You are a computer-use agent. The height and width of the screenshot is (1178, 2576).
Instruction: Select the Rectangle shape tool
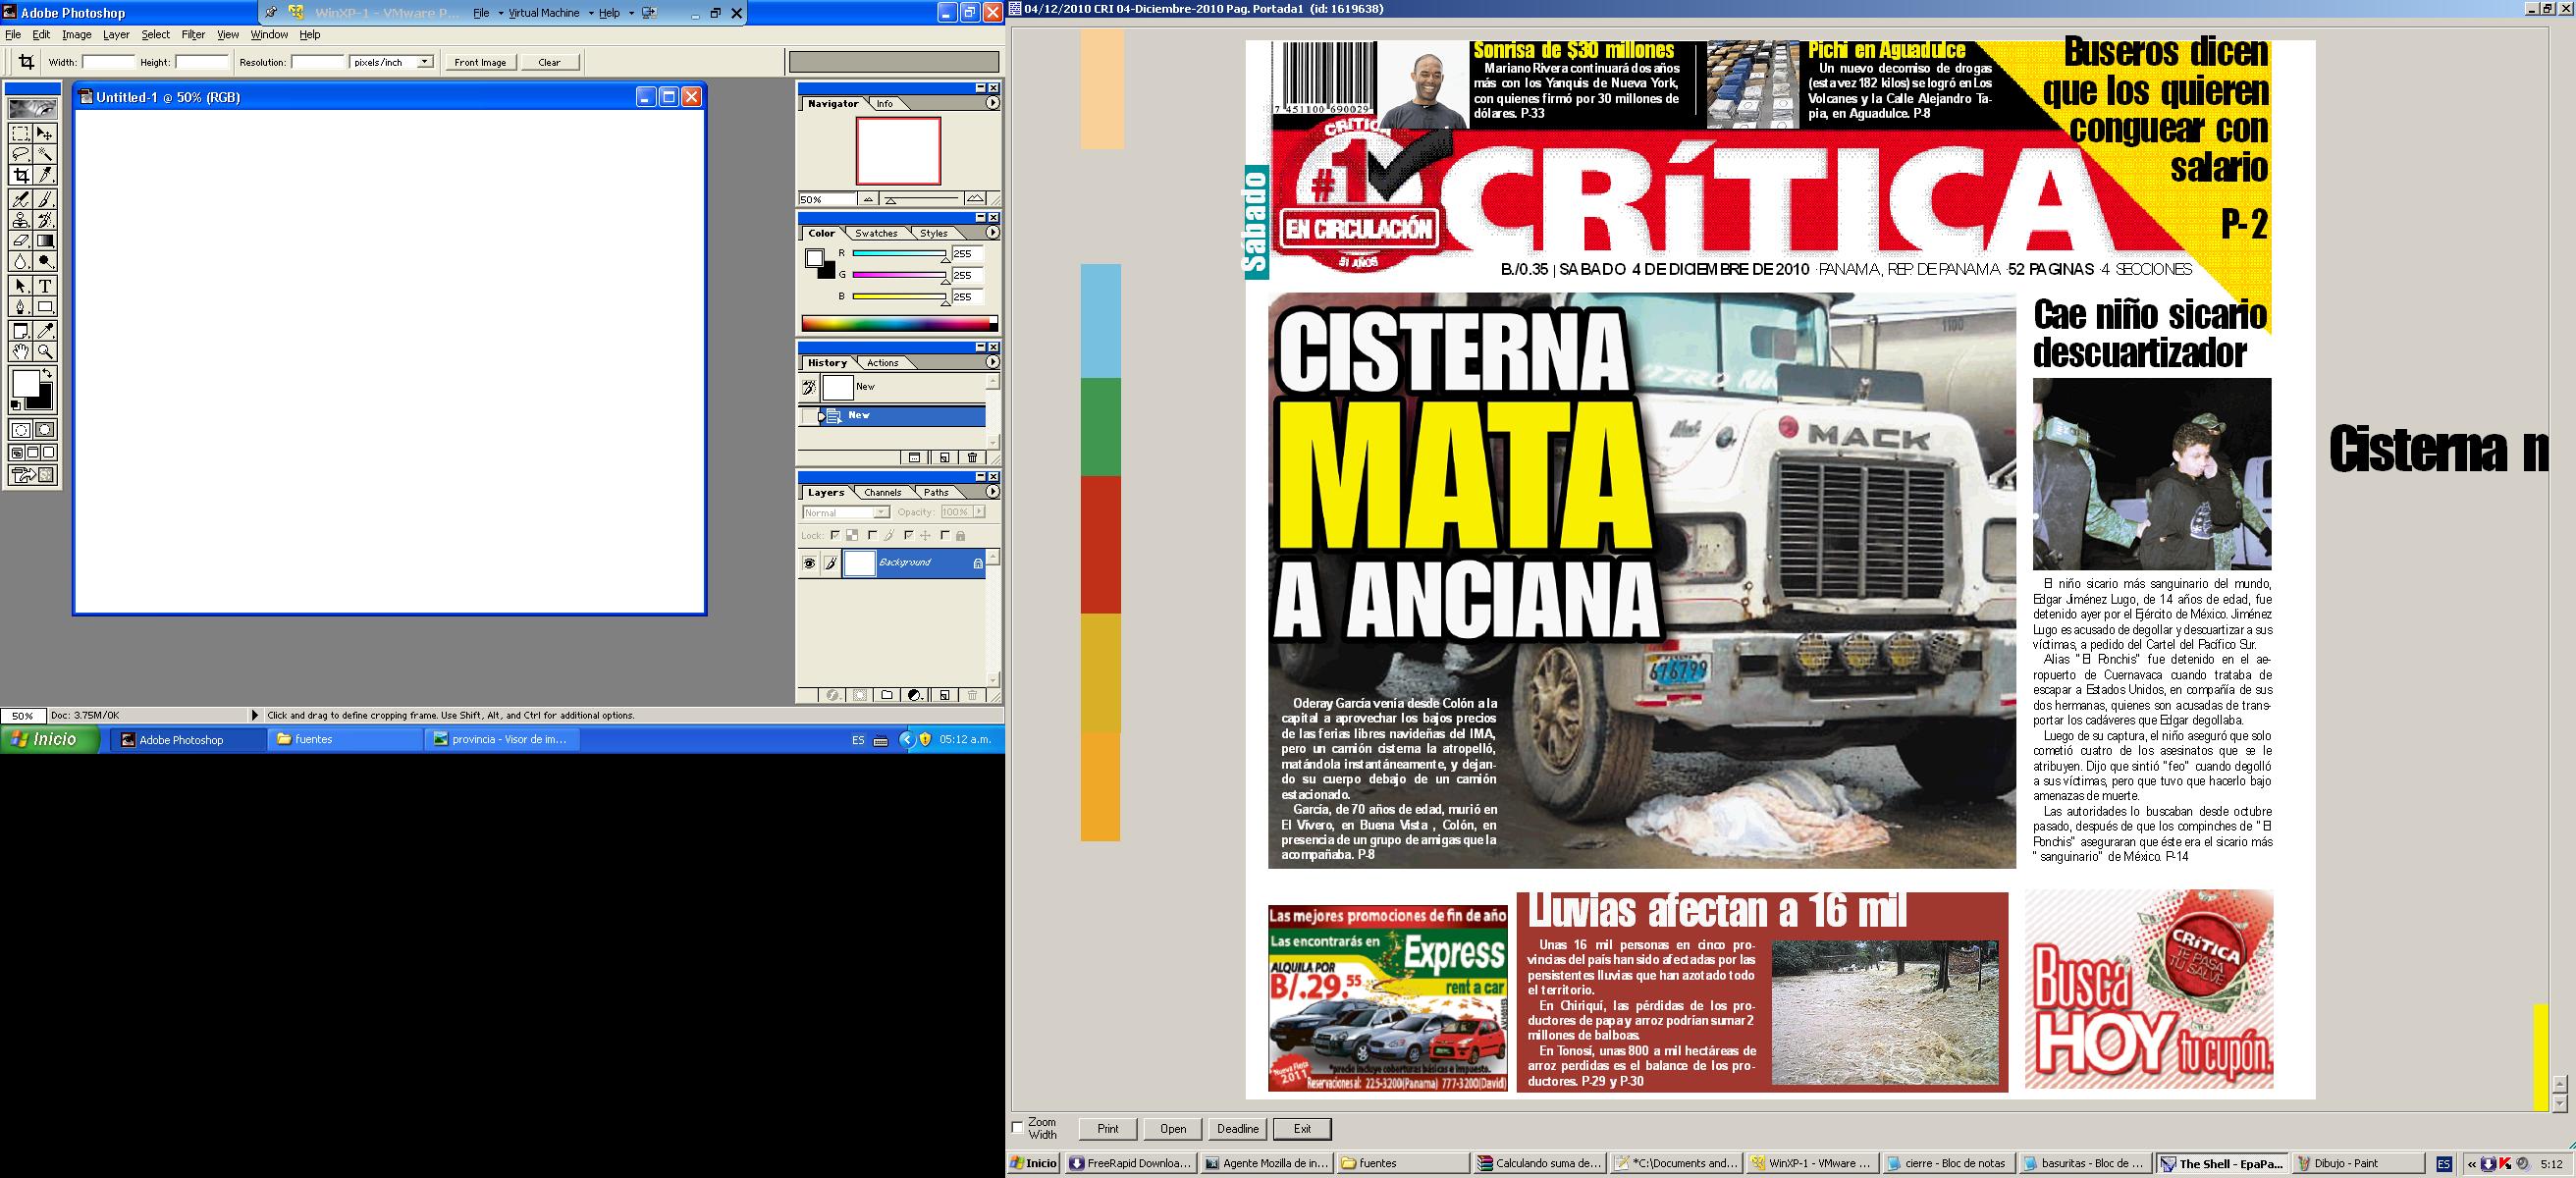(45, 307)
